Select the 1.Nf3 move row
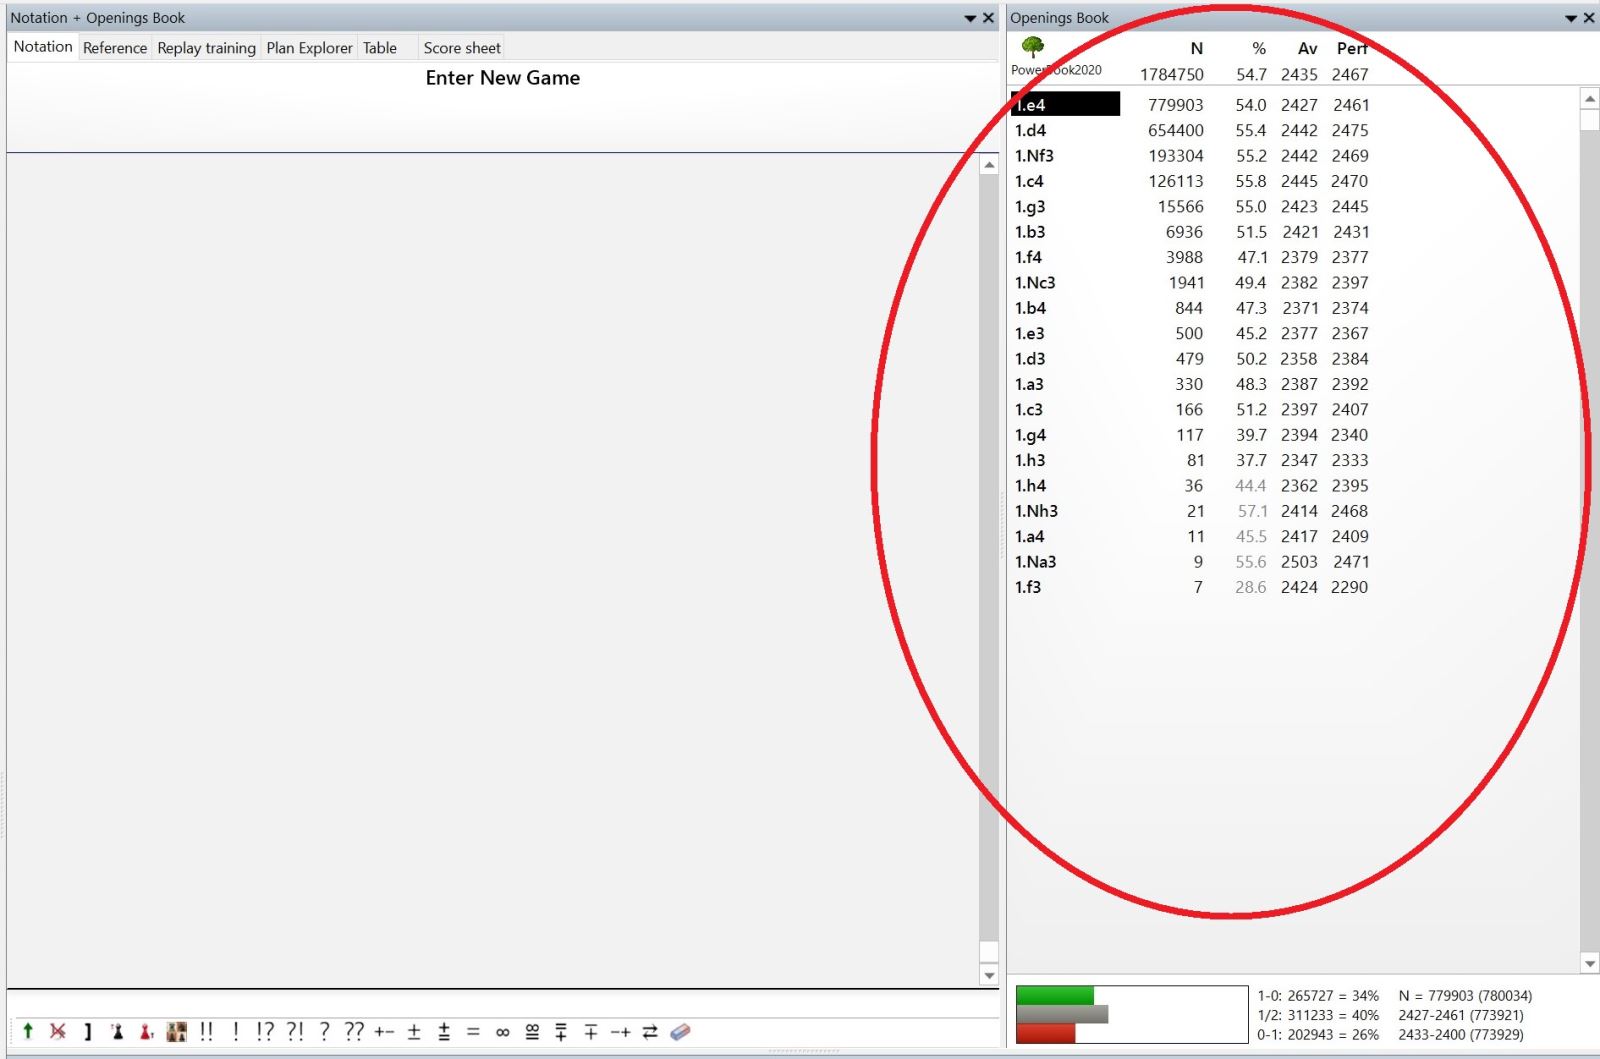 click(1034, 156)
